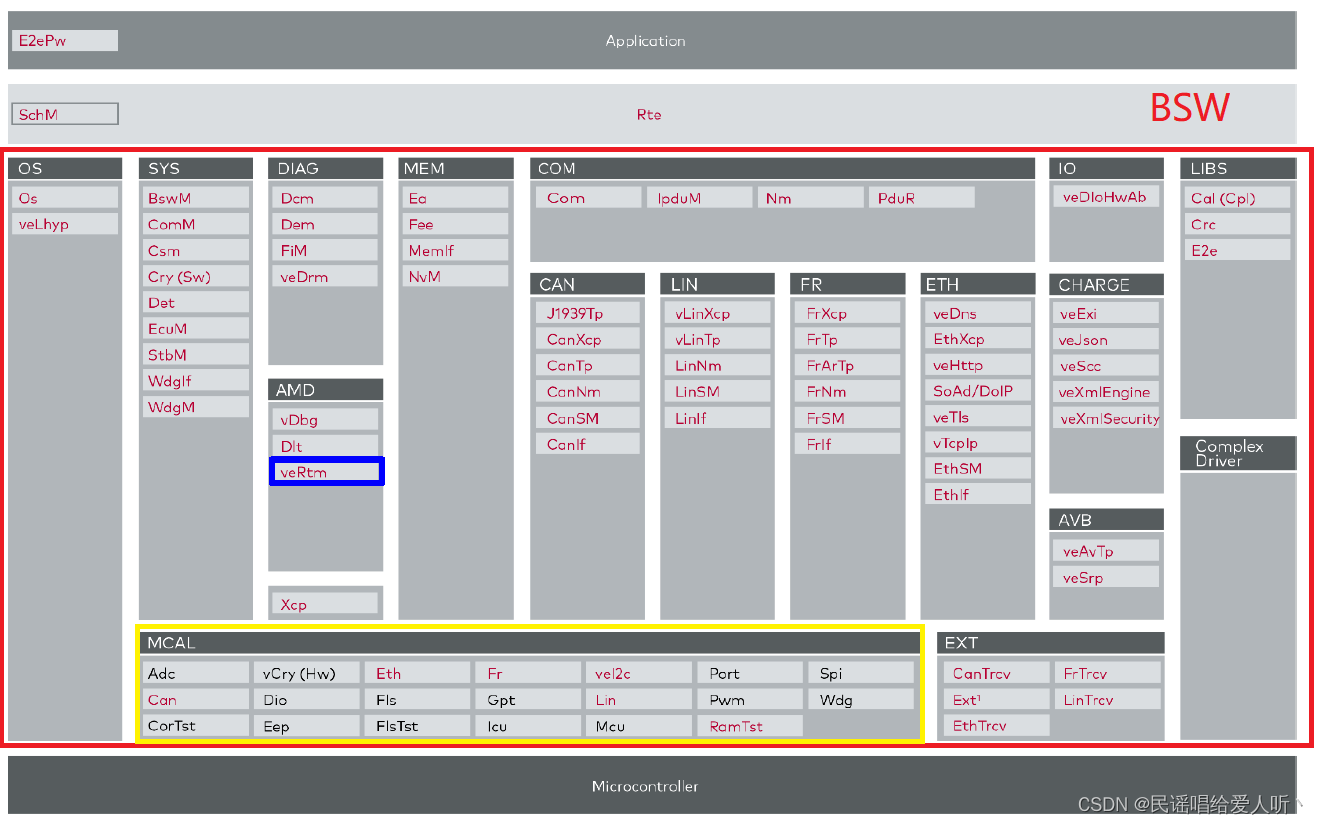Screen dimensions: 1318x825
Task: Select the Fee module box
Action: pos(456,224)
